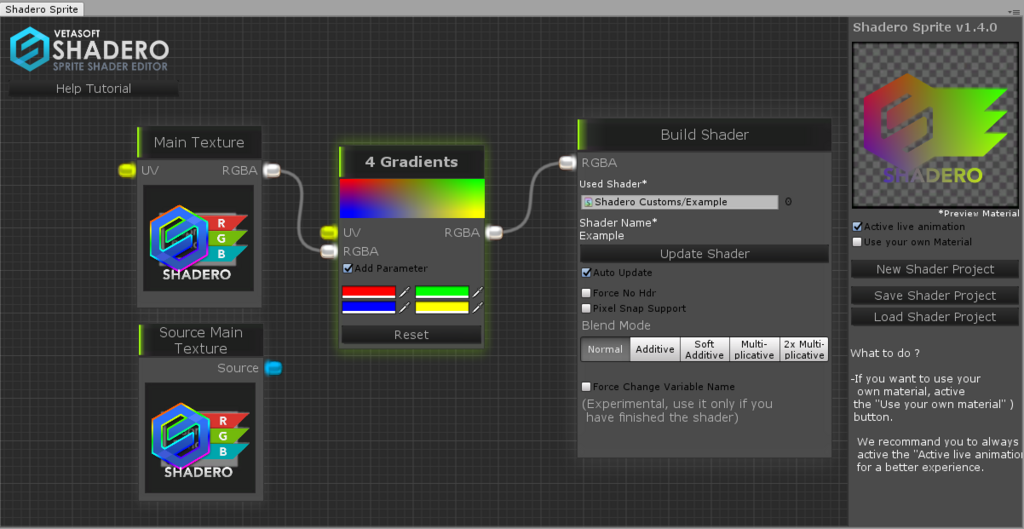Enable Force No Hdr

[586, 293]
